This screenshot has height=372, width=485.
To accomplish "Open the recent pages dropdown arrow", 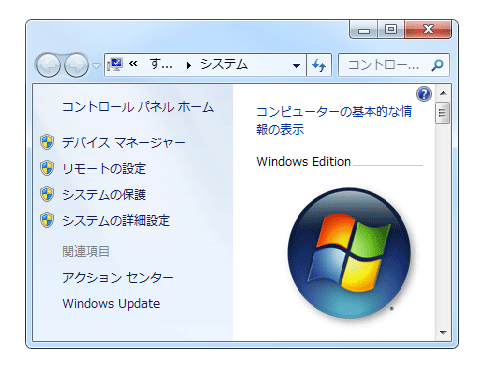I will point(96,66).
